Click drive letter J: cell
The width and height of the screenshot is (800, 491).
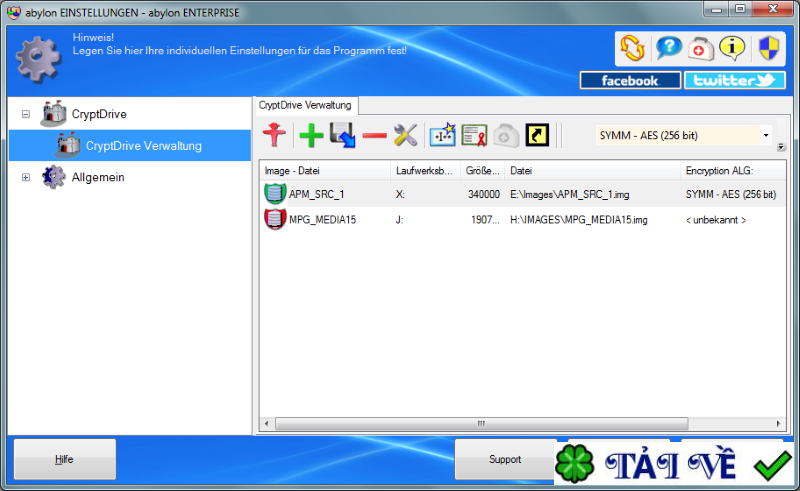(x=399, y=220)
